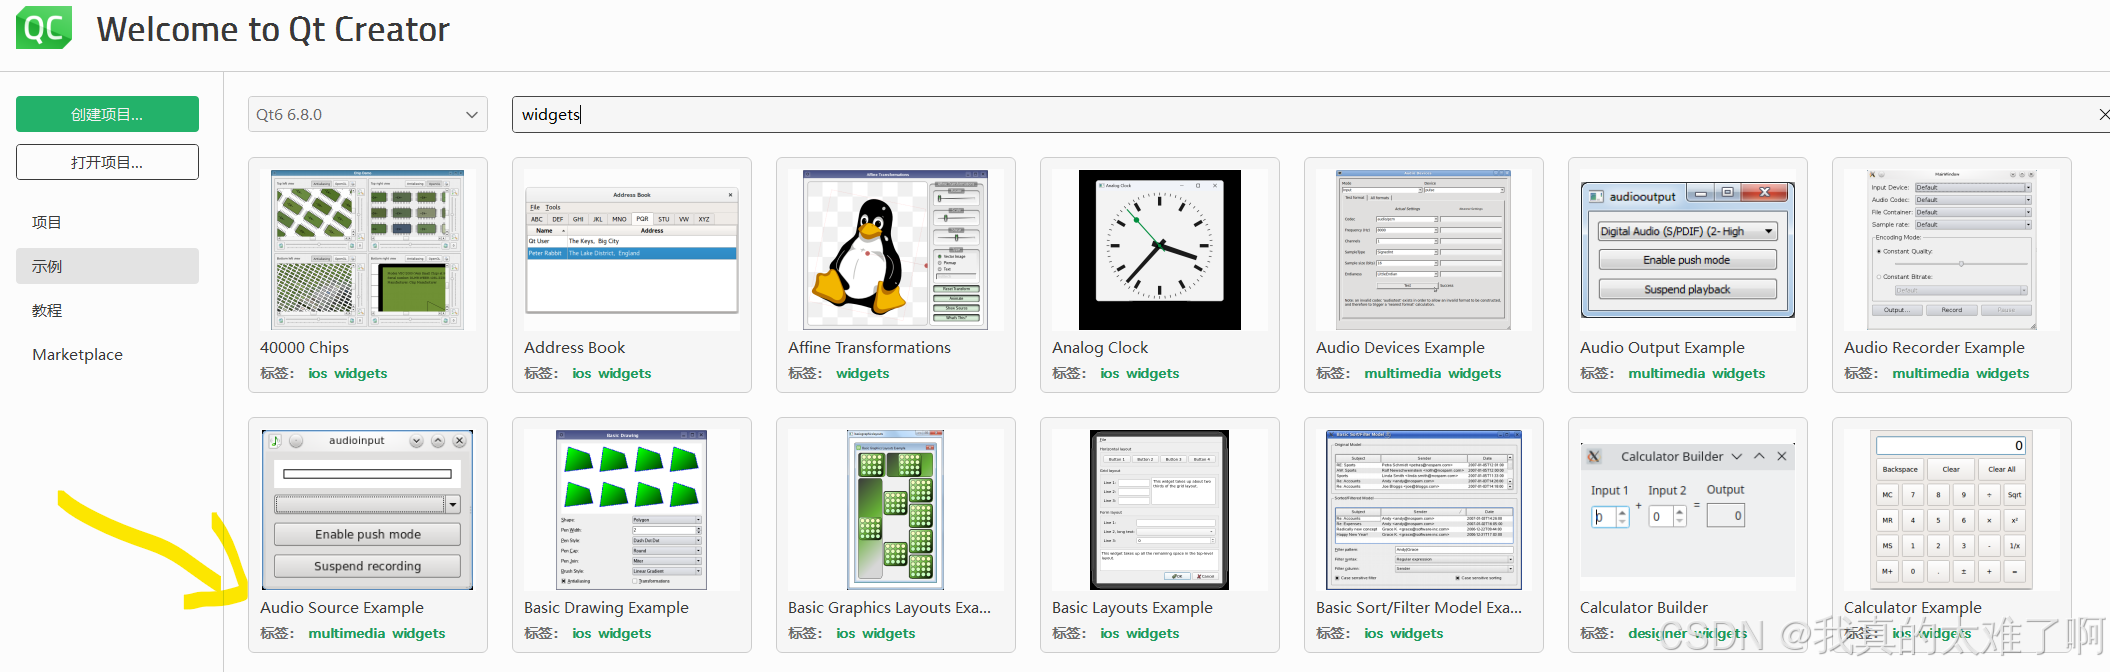The height and width of the screenshot is (672, 2110).
Task: Click the Basic Layouts Example title
Action: [x=1132, y=607]
